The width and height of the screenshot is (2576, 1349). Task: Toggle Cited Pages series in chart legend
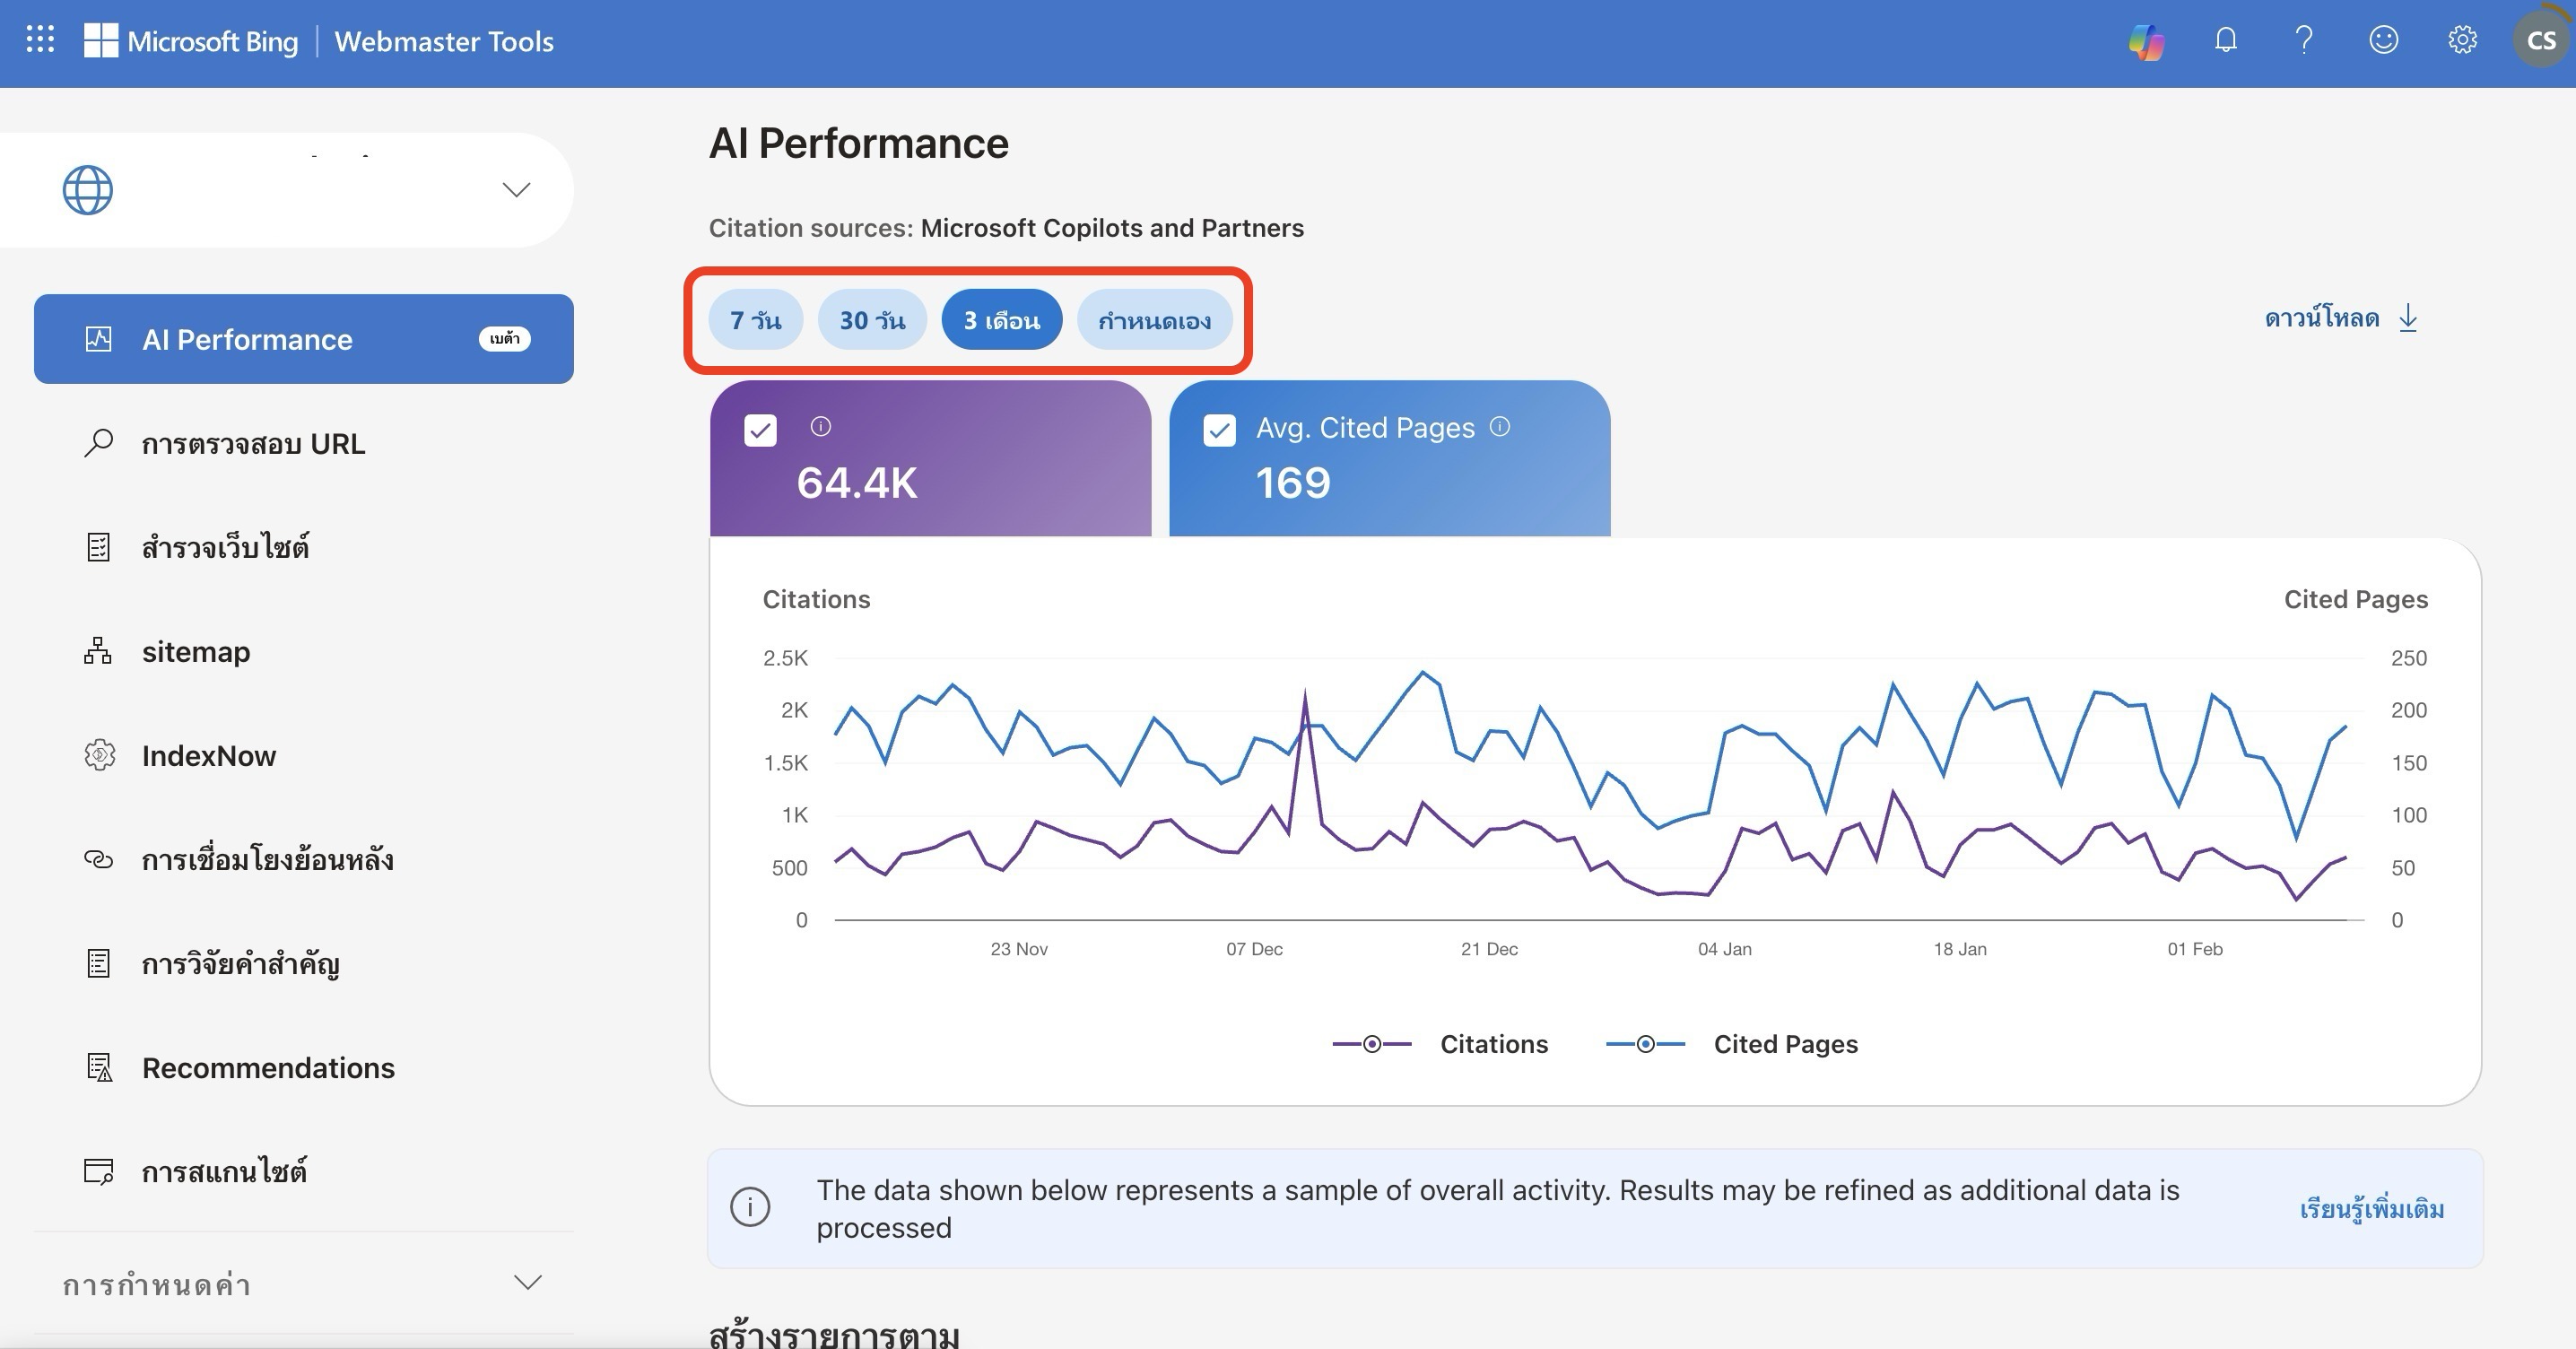pos(1732,1044)
